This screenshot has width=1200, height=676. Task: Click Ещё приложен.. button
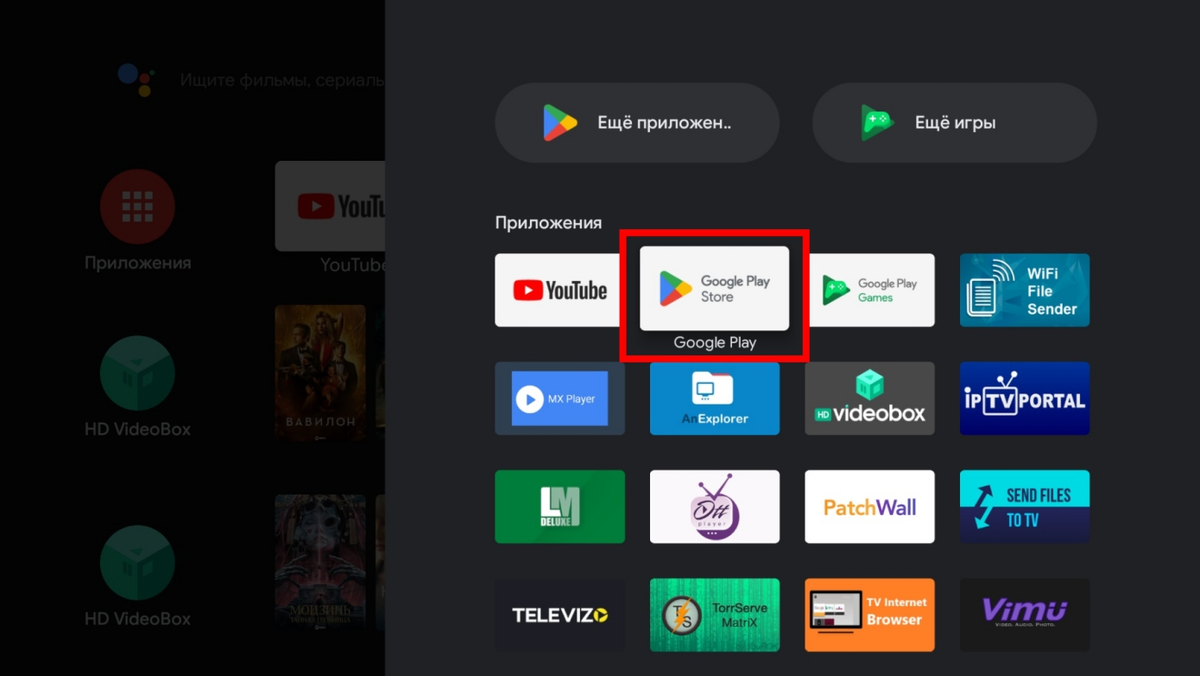637,123
